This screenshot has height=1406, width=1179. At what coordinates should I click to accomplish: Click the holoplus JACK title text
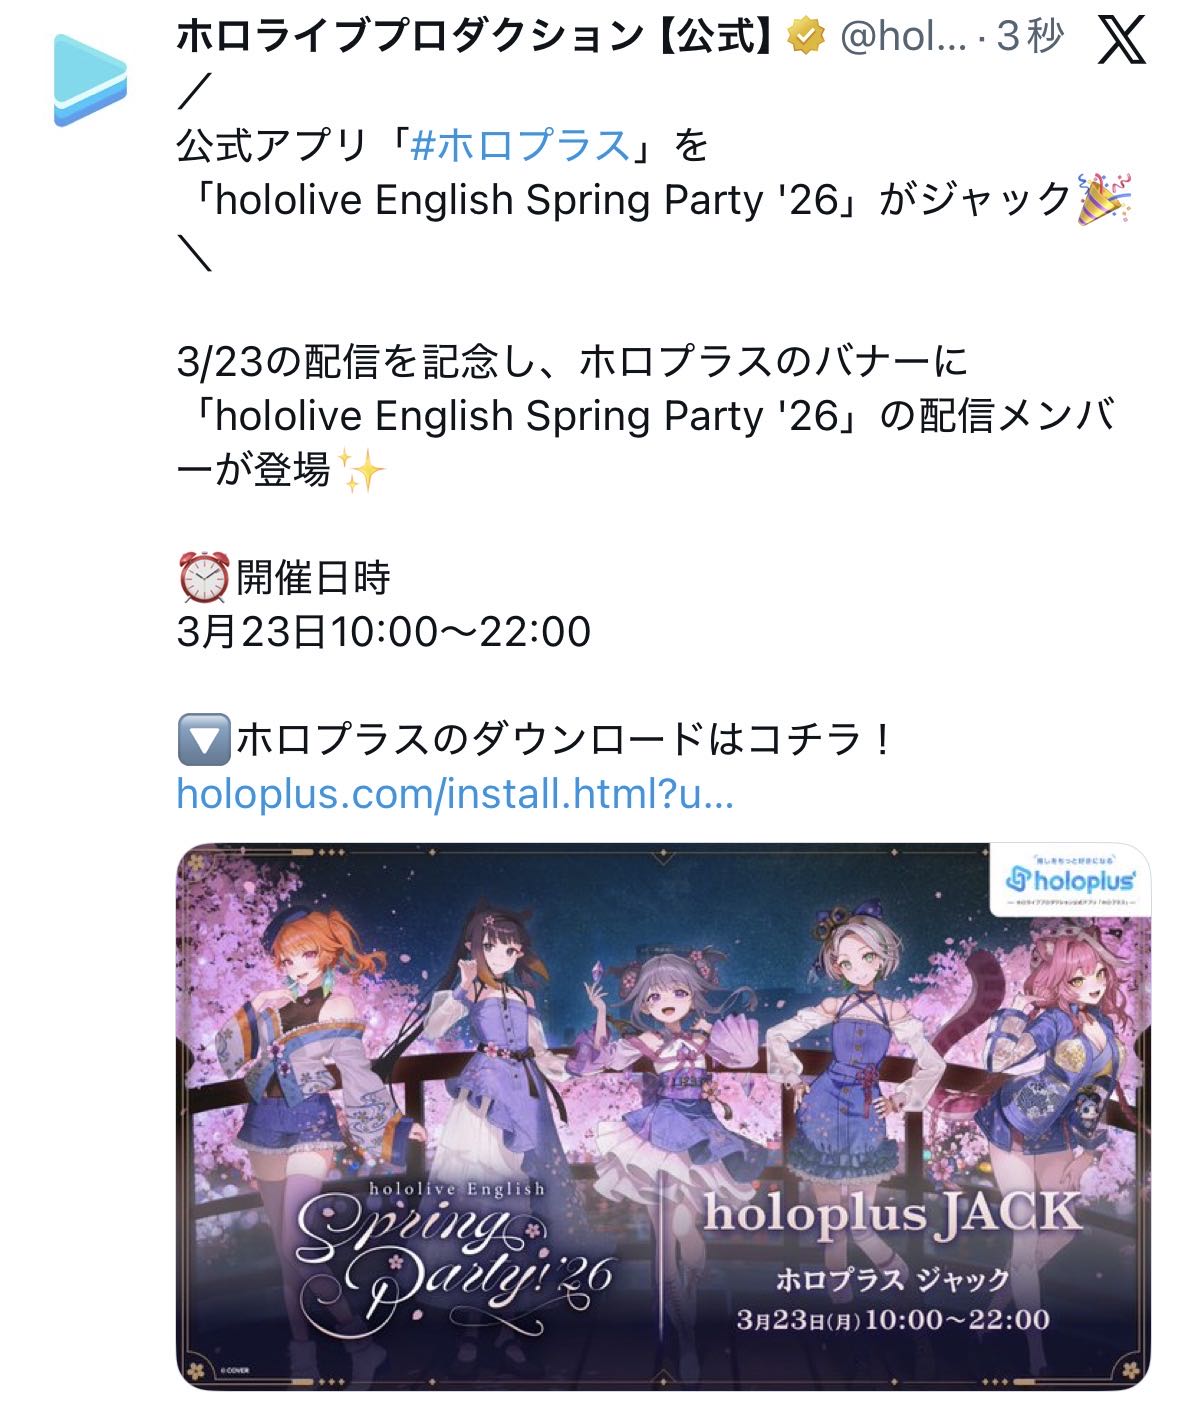pos(892,1213)
